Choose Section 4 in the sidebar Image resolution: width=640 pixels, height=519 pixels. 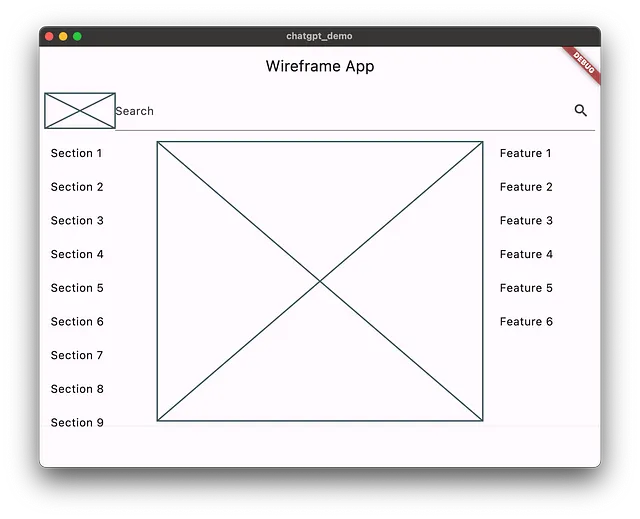pyautogui.click(x=77, y=255)
